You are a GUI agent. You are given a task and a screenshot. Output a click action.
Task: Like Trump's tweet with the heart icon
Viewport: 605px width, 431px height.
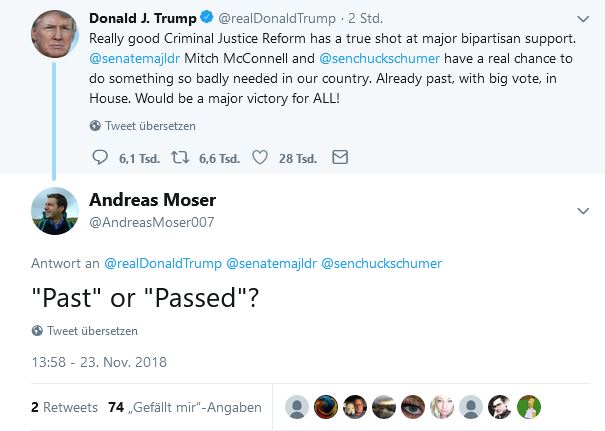[260, 157]
